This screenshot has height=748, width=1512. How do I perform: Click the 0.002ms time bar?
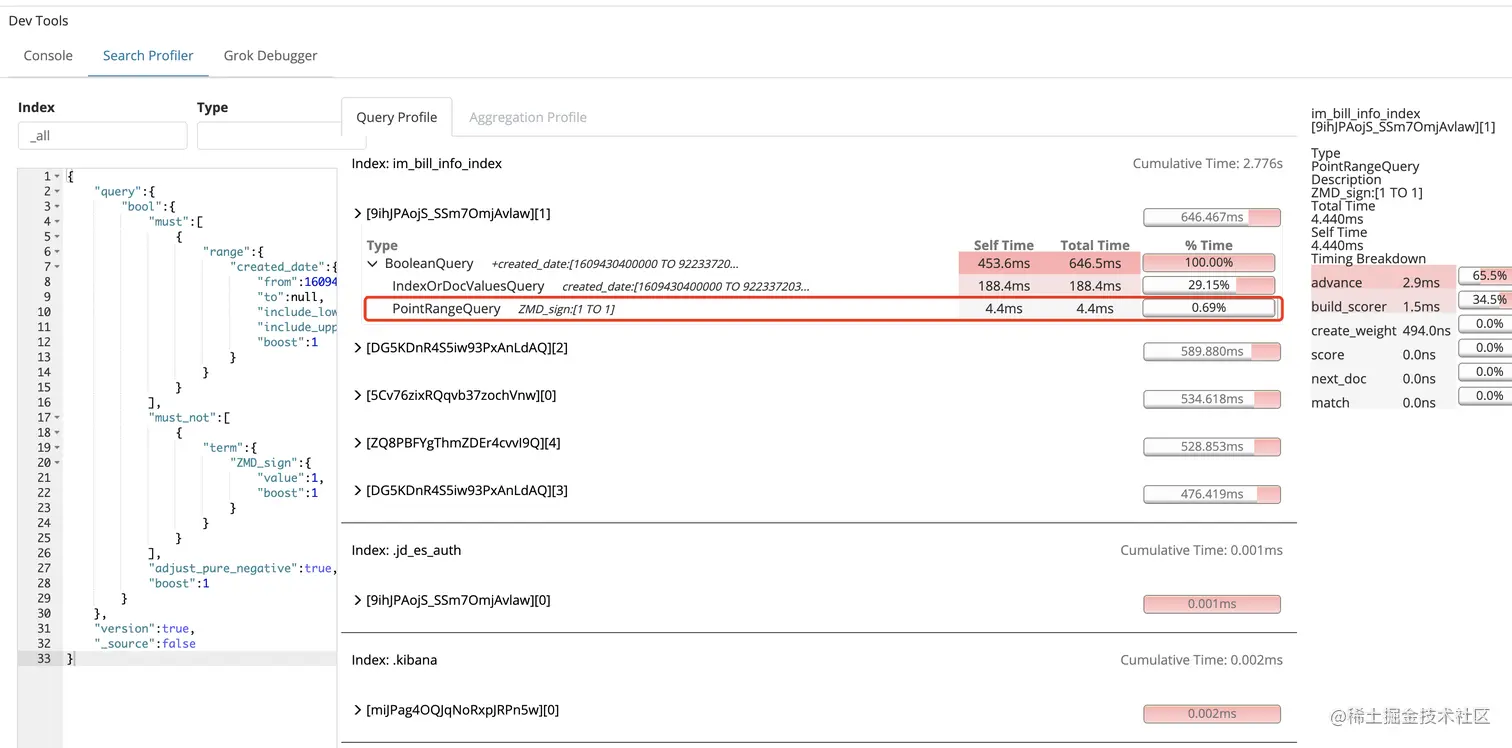[x=1211, y=714]
